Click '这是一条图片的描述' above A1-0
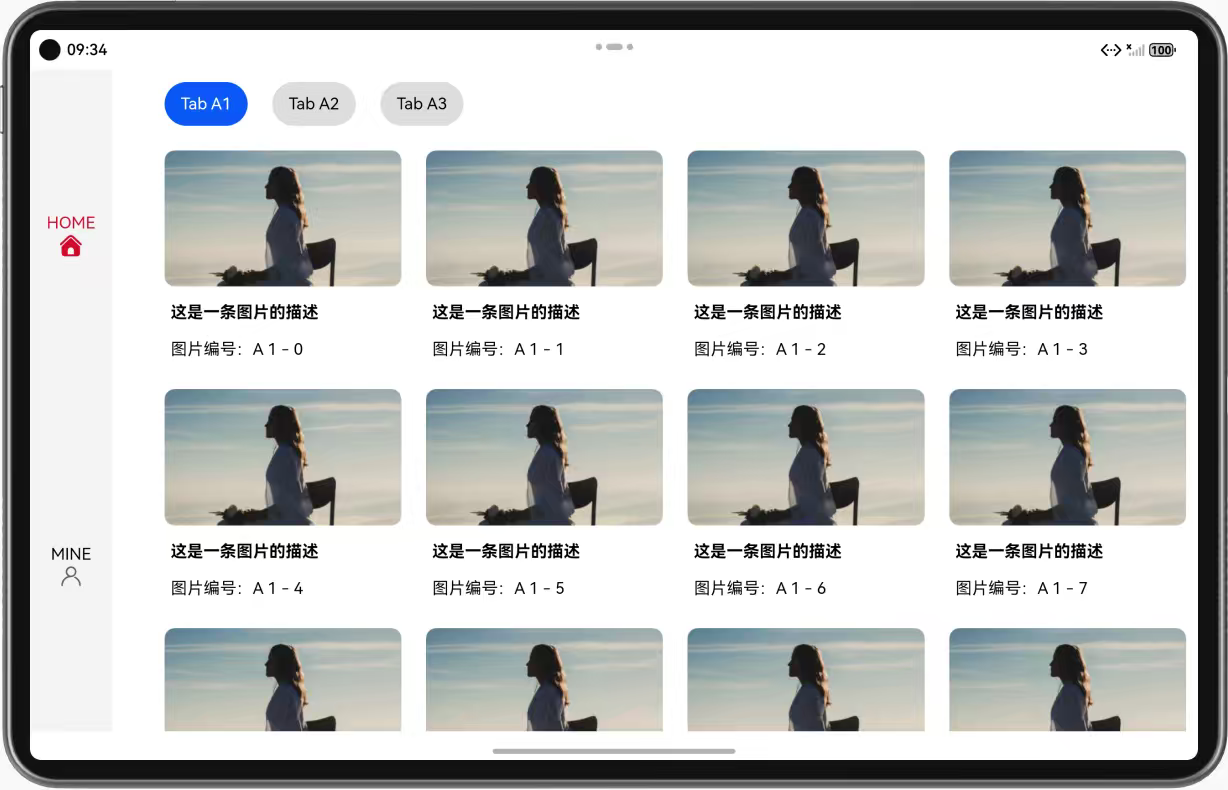The image size is (1228, 790). 245,312
